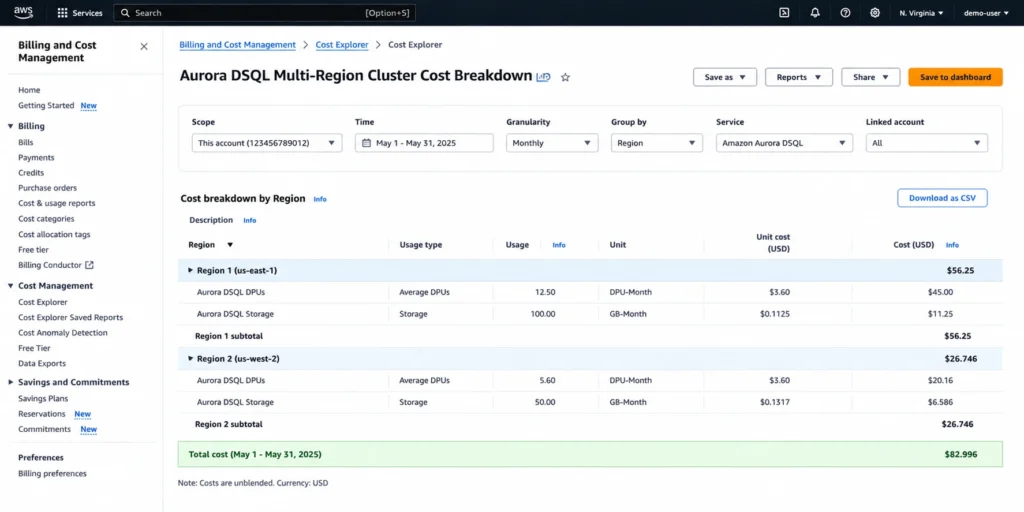Image resolution: width=1024 pixels, height=512 pixels.
Task: Open the Reports dropdown
Action: [x=799, y=77]
